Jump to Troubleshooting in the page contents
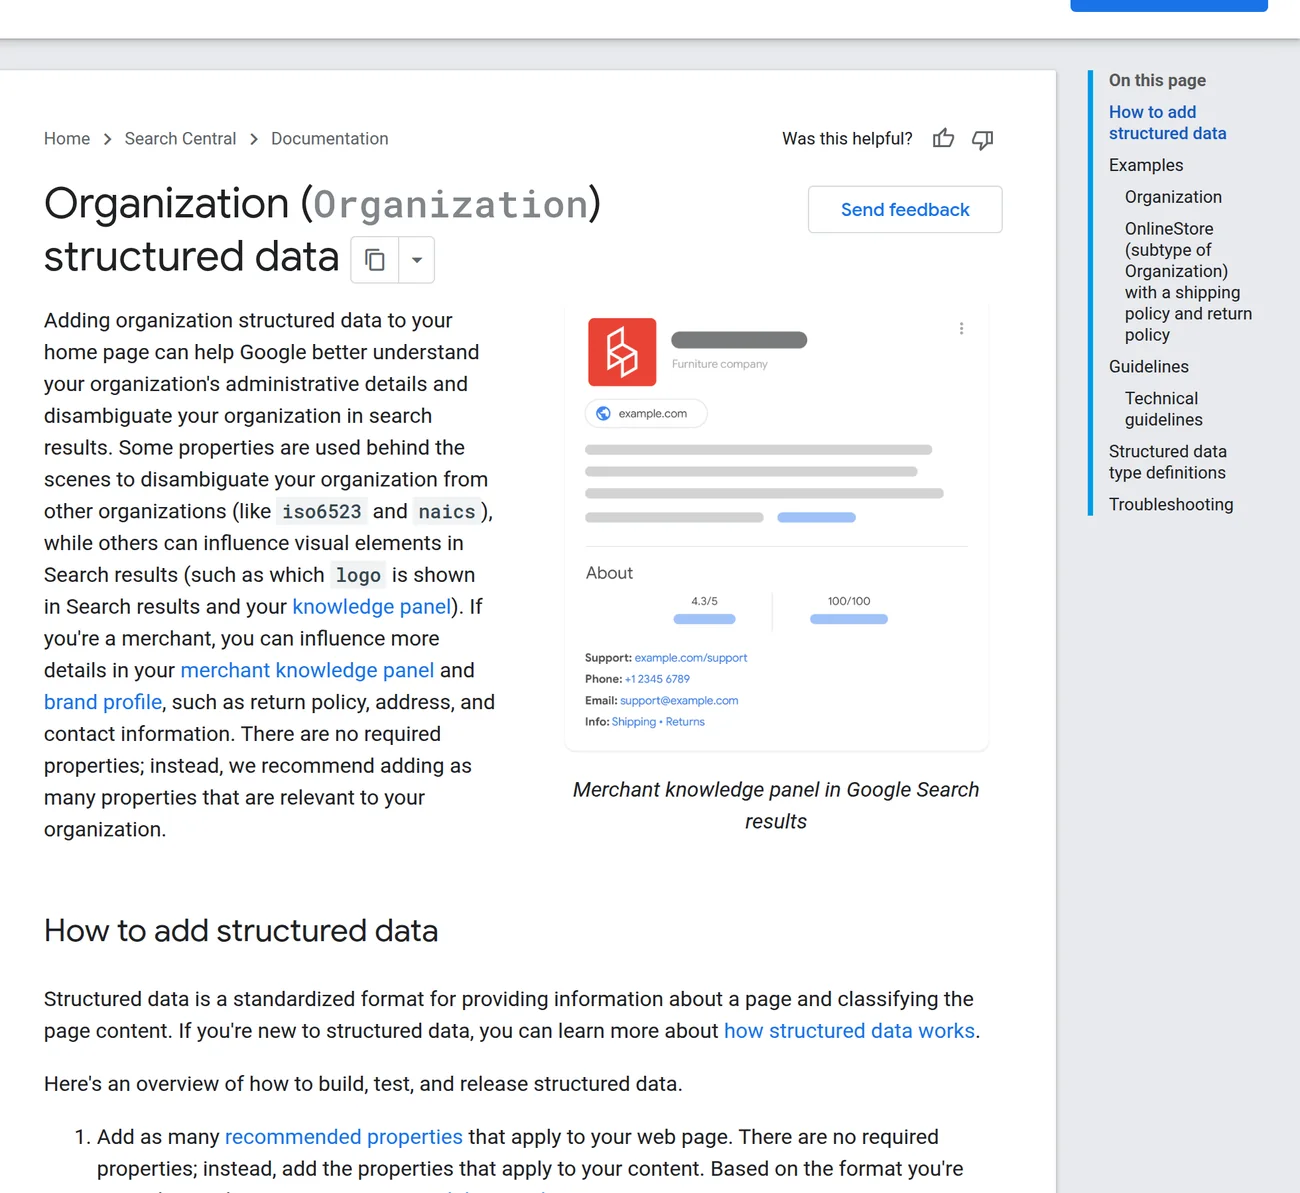 point(1171,505)
